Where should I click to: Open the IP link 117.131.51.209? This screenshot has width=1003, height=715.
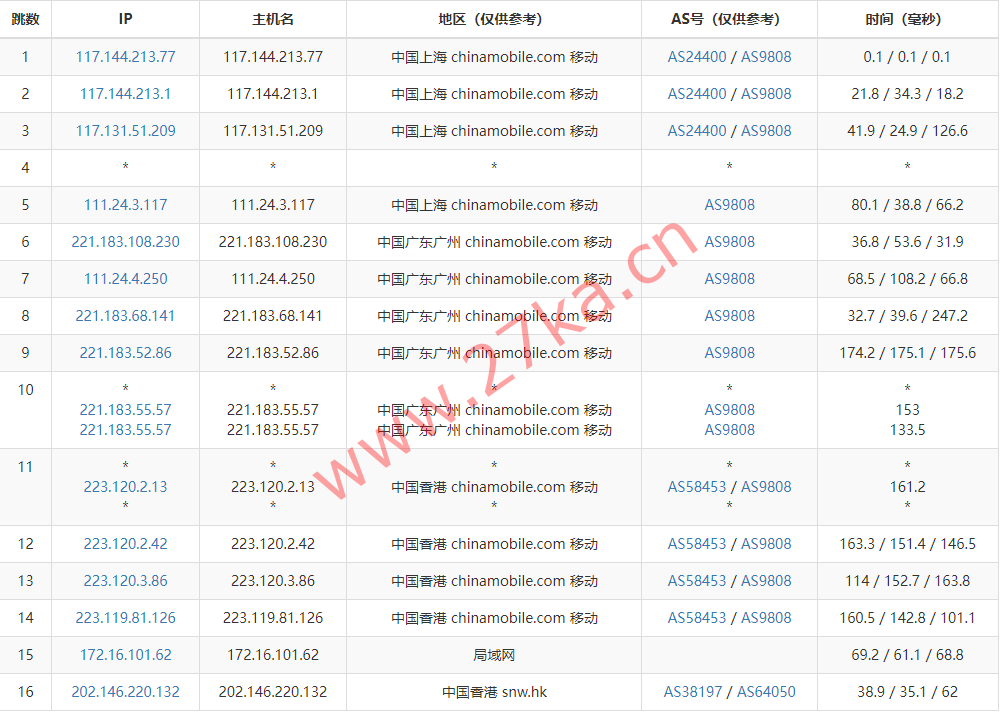(x=125, y=131)
